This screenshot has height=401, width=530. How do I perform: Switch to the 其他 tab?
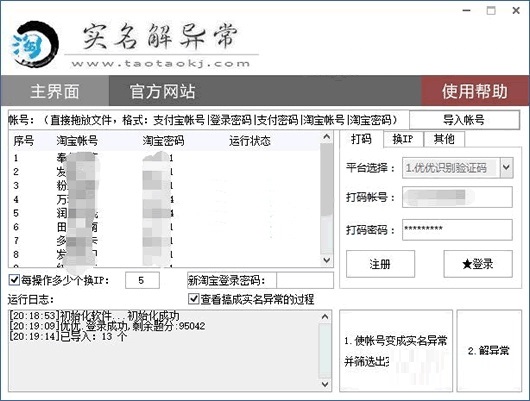pos(444,139)
